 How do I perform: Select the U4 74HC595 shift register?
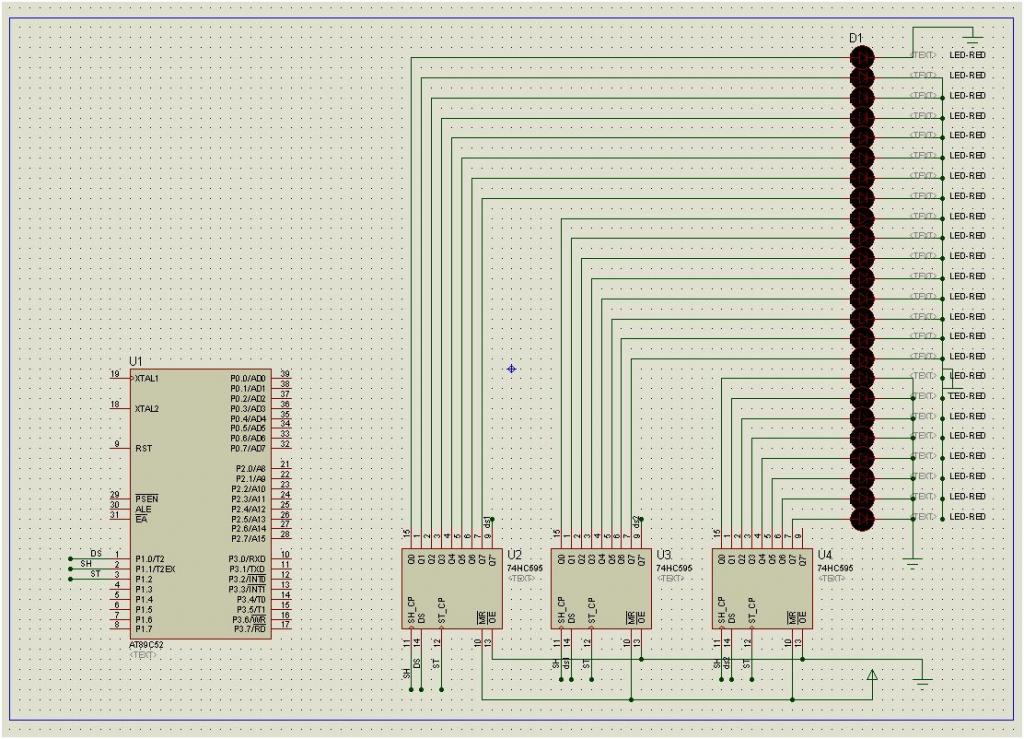click(762, 588)
